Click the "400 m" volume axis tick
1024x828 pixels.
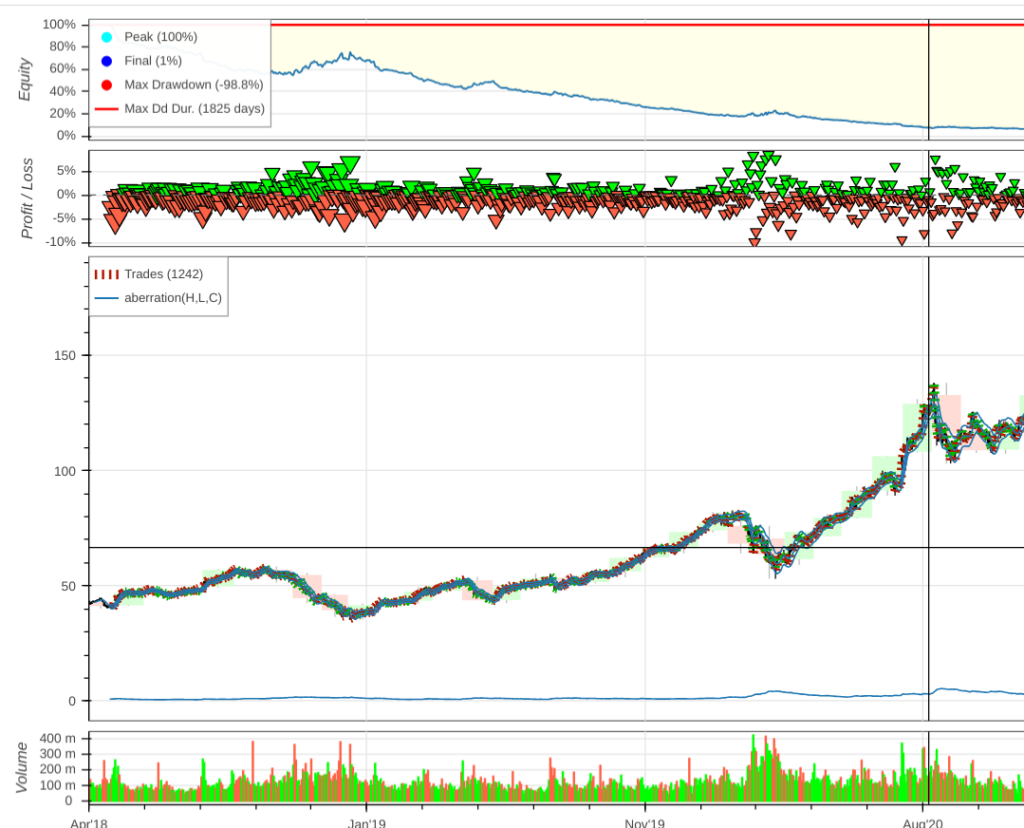point(58,738)
